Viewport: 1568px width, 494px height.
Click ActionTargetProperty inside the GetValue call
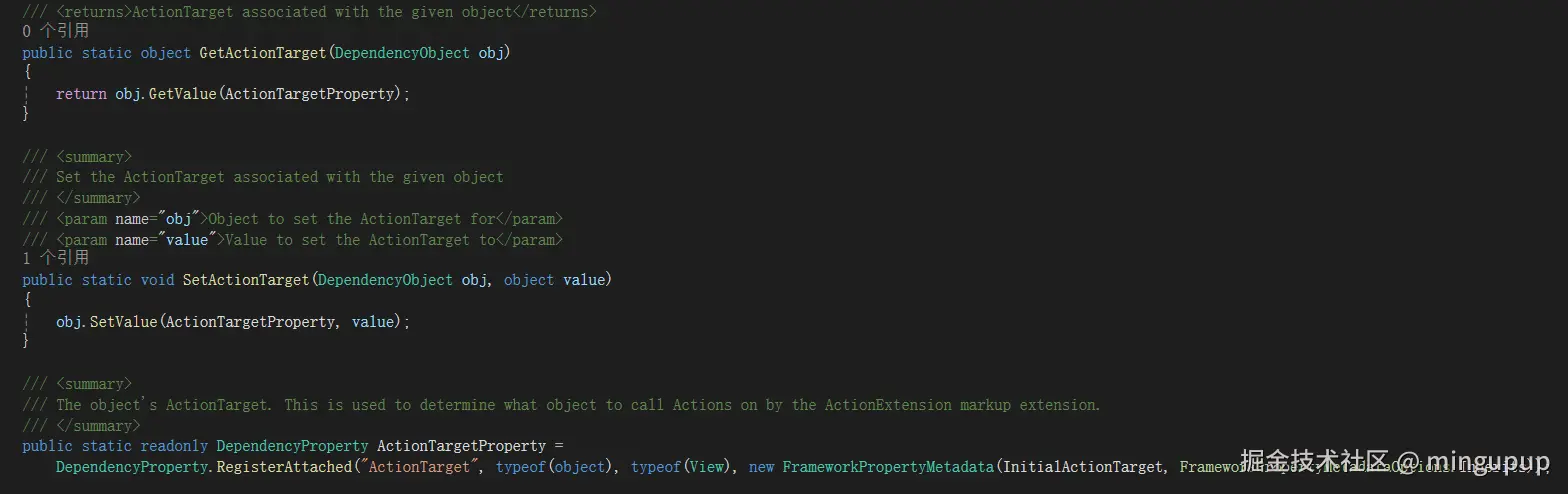pos(312,94)
